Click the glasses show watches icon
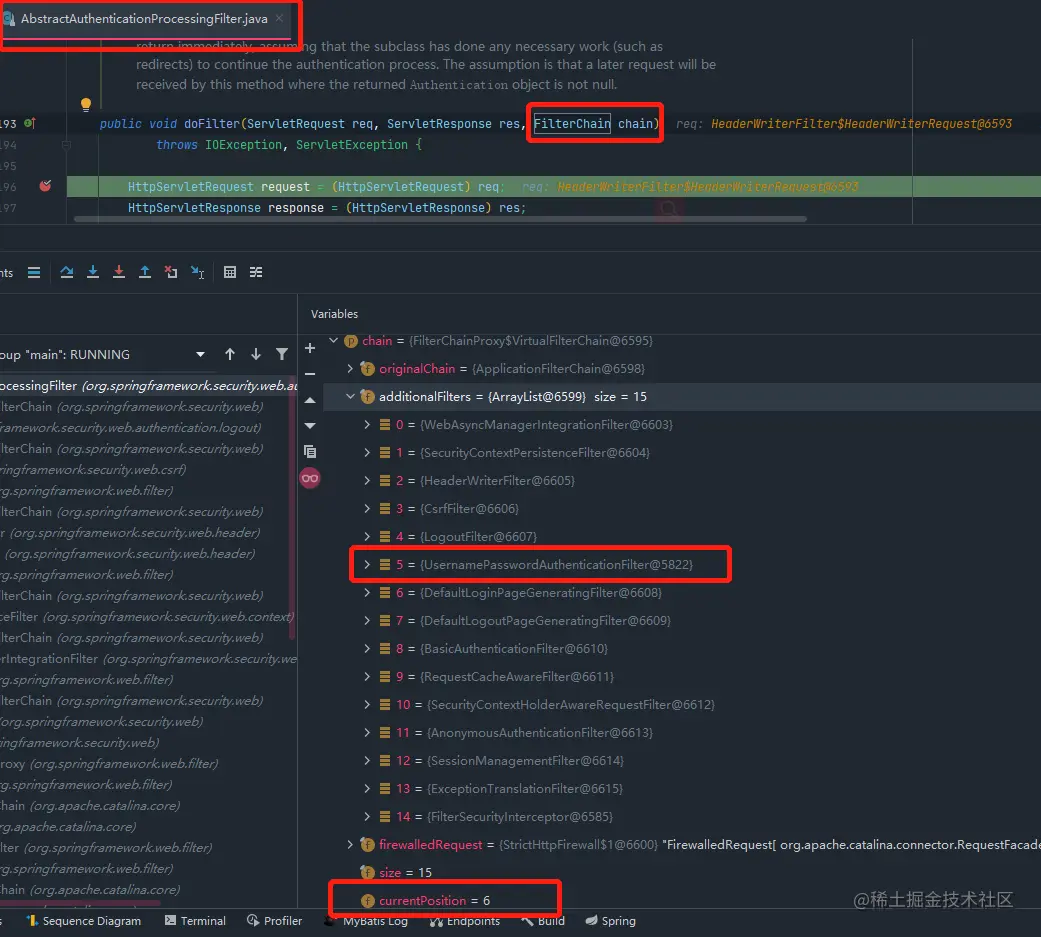The width and height of the screenshot is (1041, 937). [309, 478]
